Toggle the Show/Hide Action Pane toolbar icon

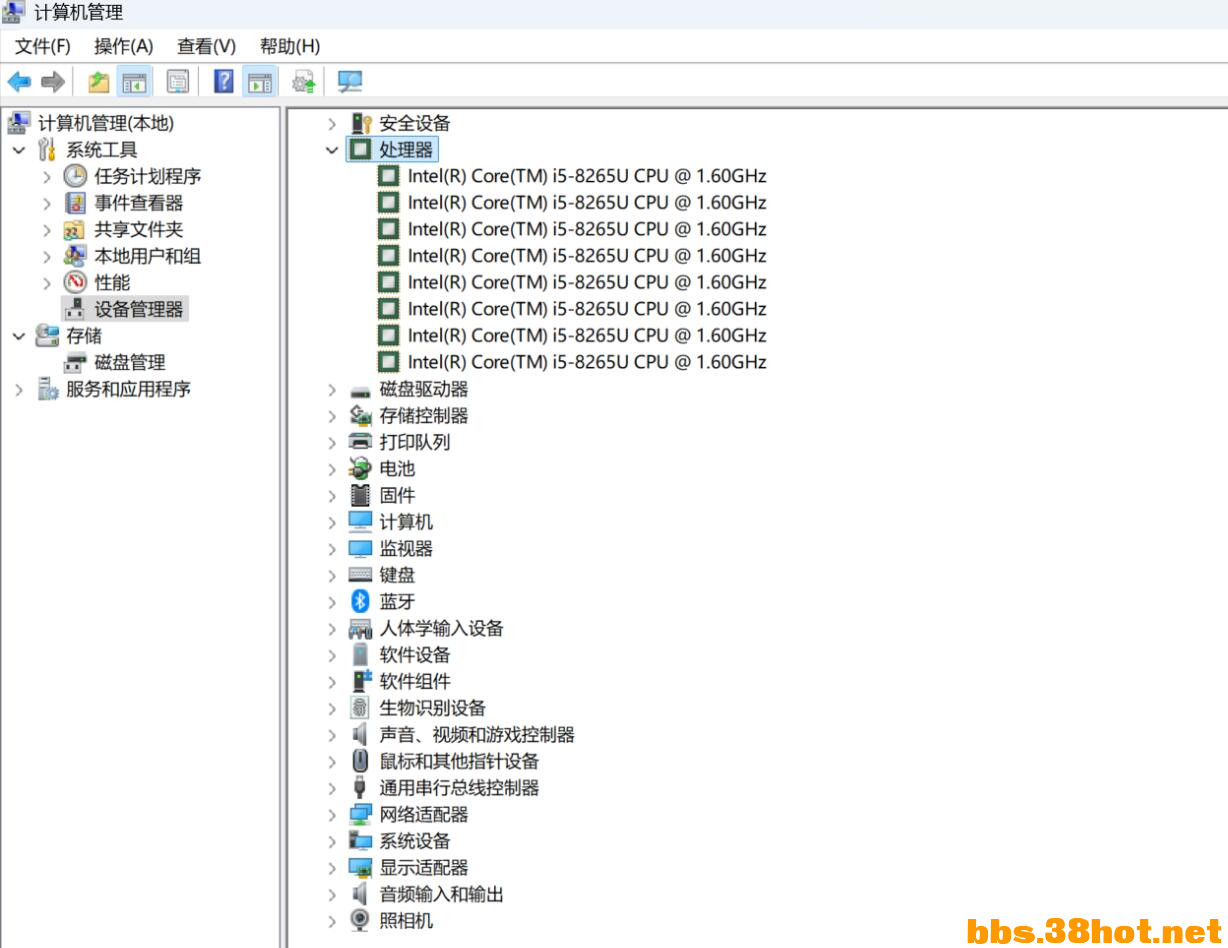tap(260, 82)
